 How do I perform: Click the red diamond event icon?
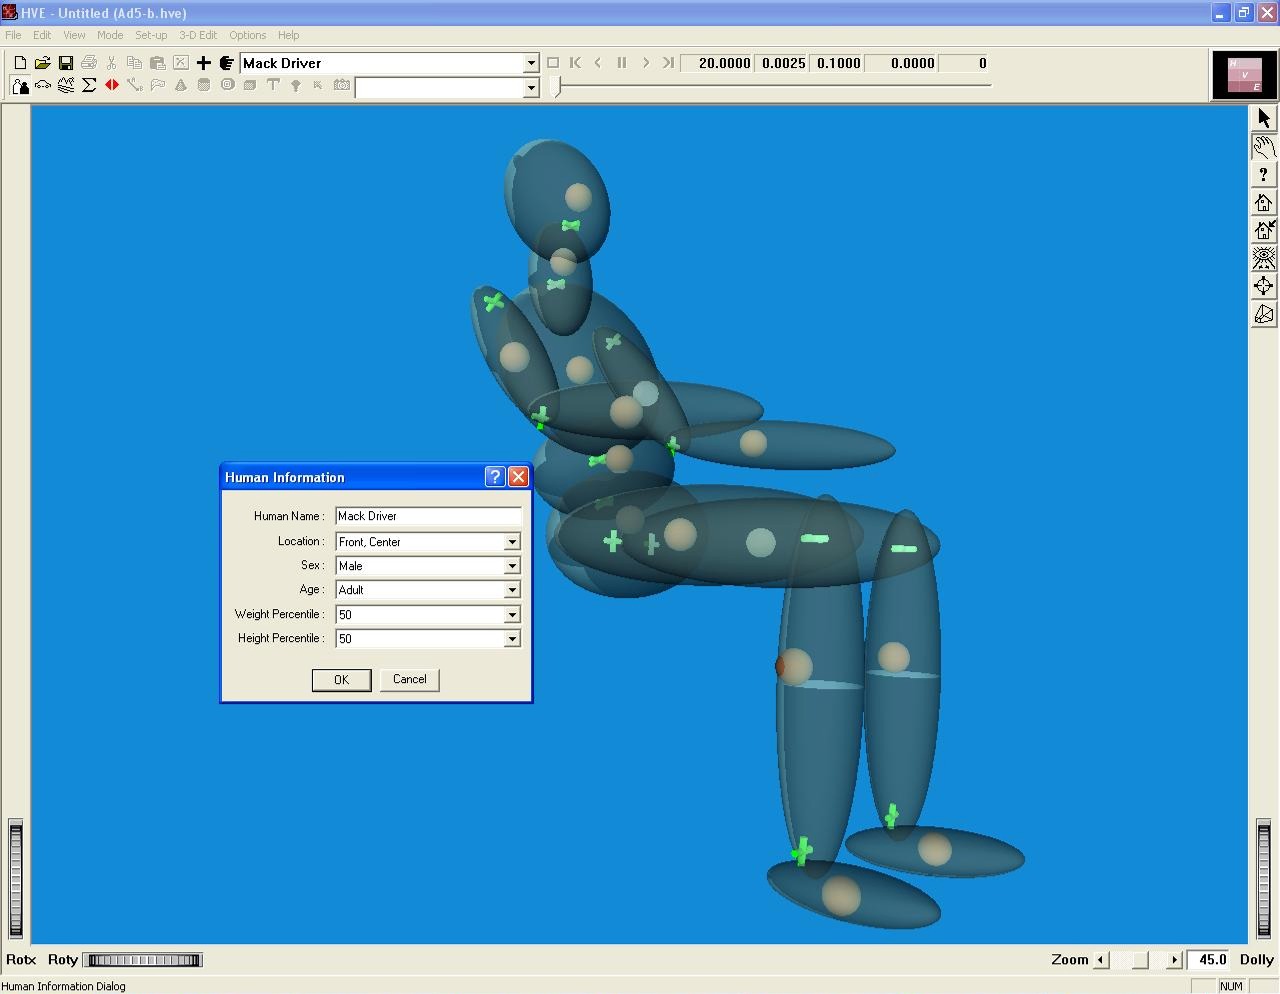tap(112, 86)
